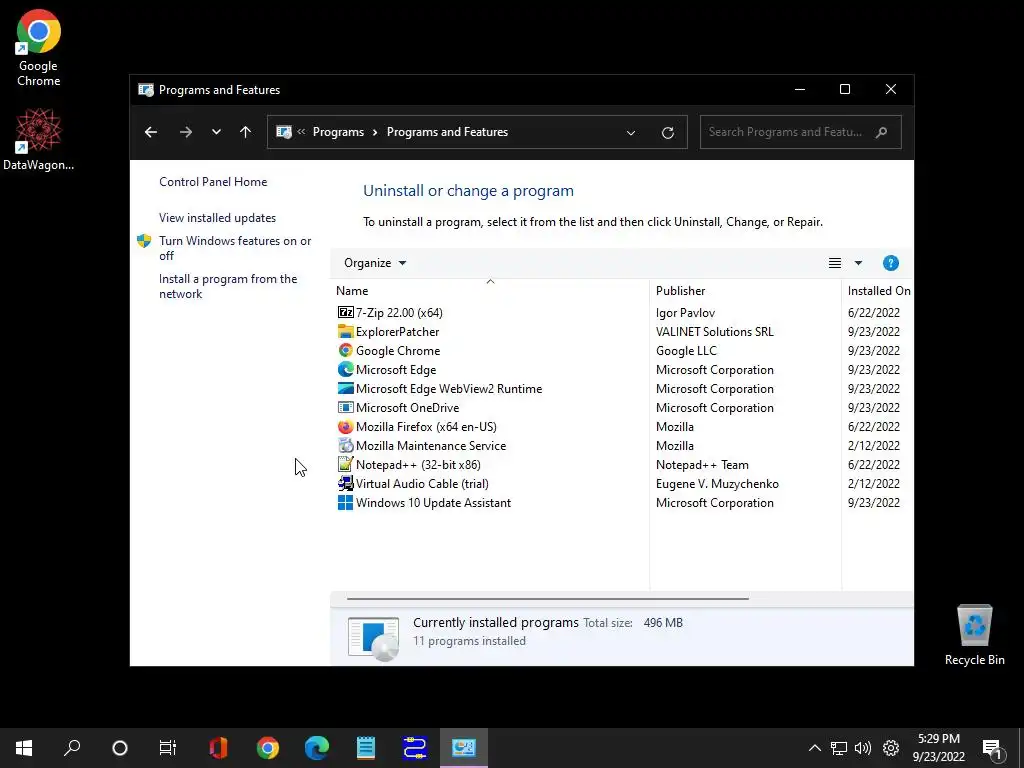
Task: Click the Mozilla Maintenance Service icon
Action: pyautogui.click(x=345, y=445)
